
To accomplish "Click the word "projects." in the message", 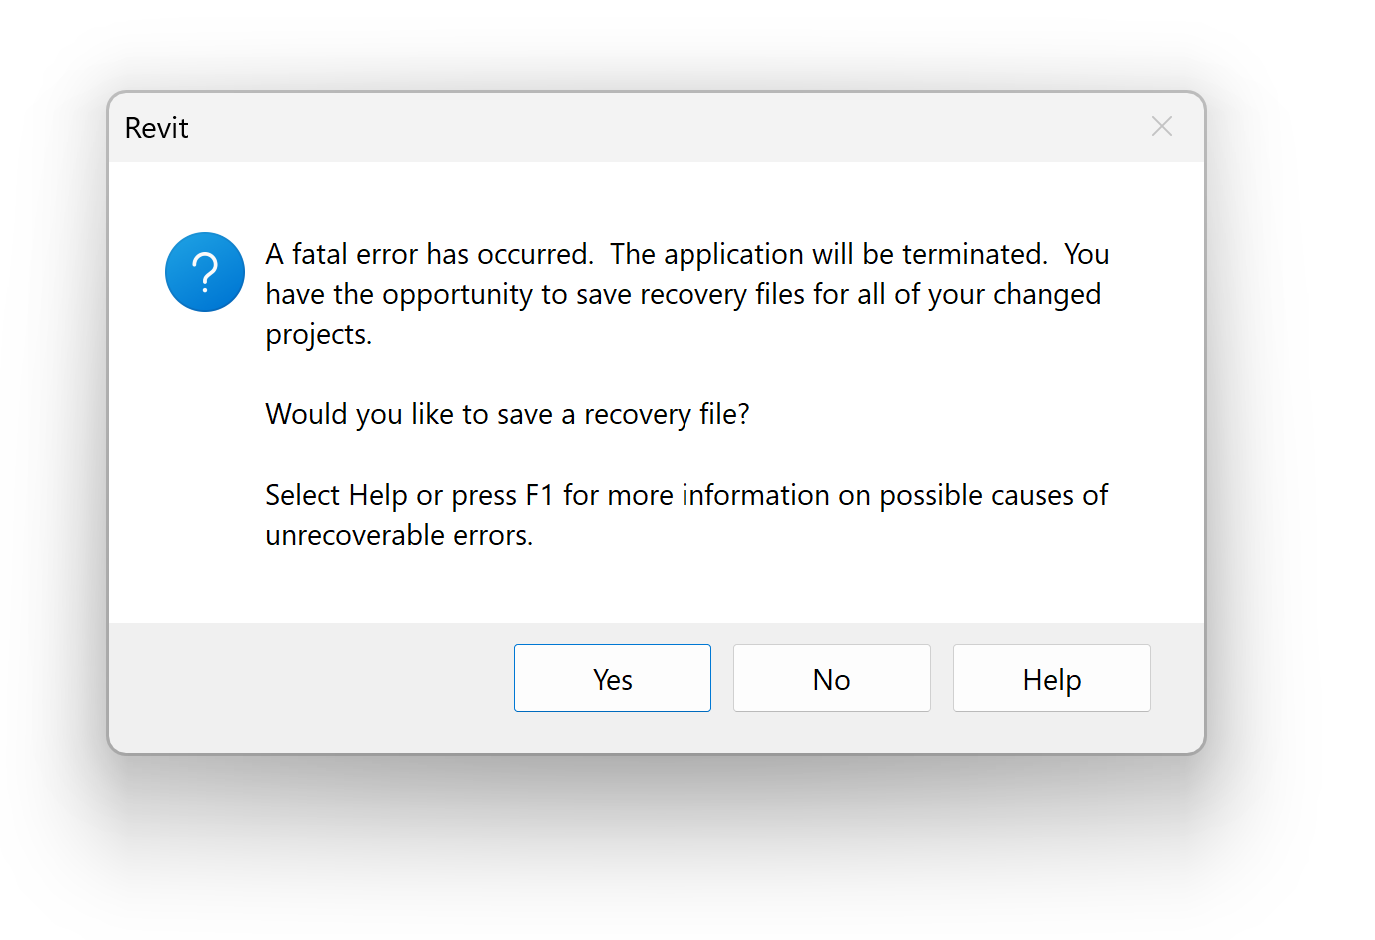I will [x=318, y=334].
